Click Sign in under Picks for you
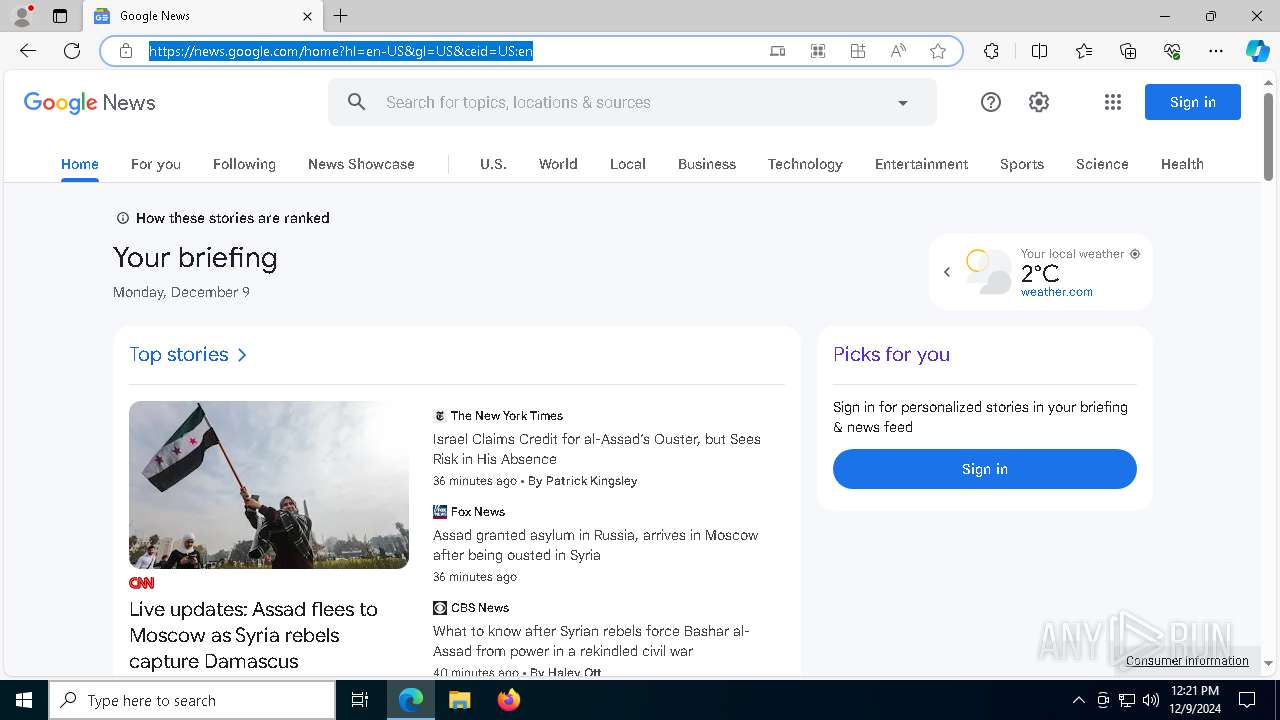The width and height of the screenshot is (1280, 720). 985,469
